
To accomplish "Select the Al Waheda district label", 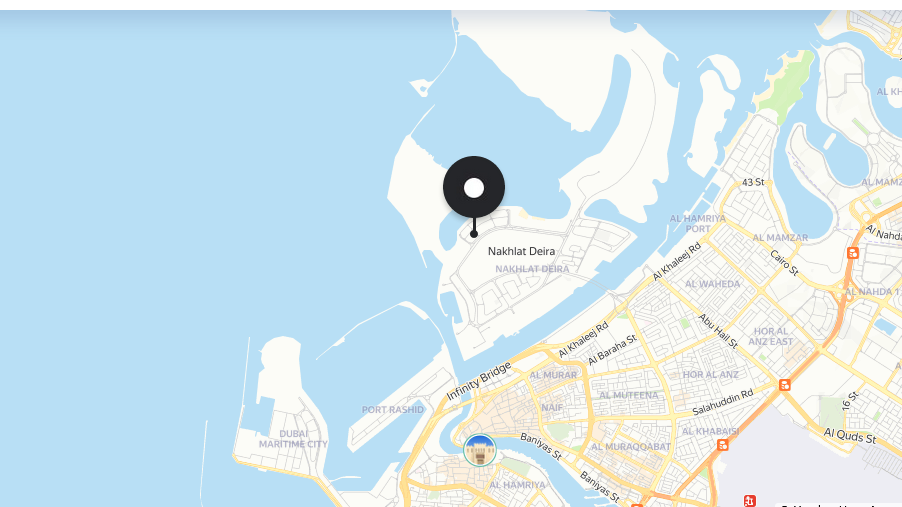I will click(x=712, y=284).
